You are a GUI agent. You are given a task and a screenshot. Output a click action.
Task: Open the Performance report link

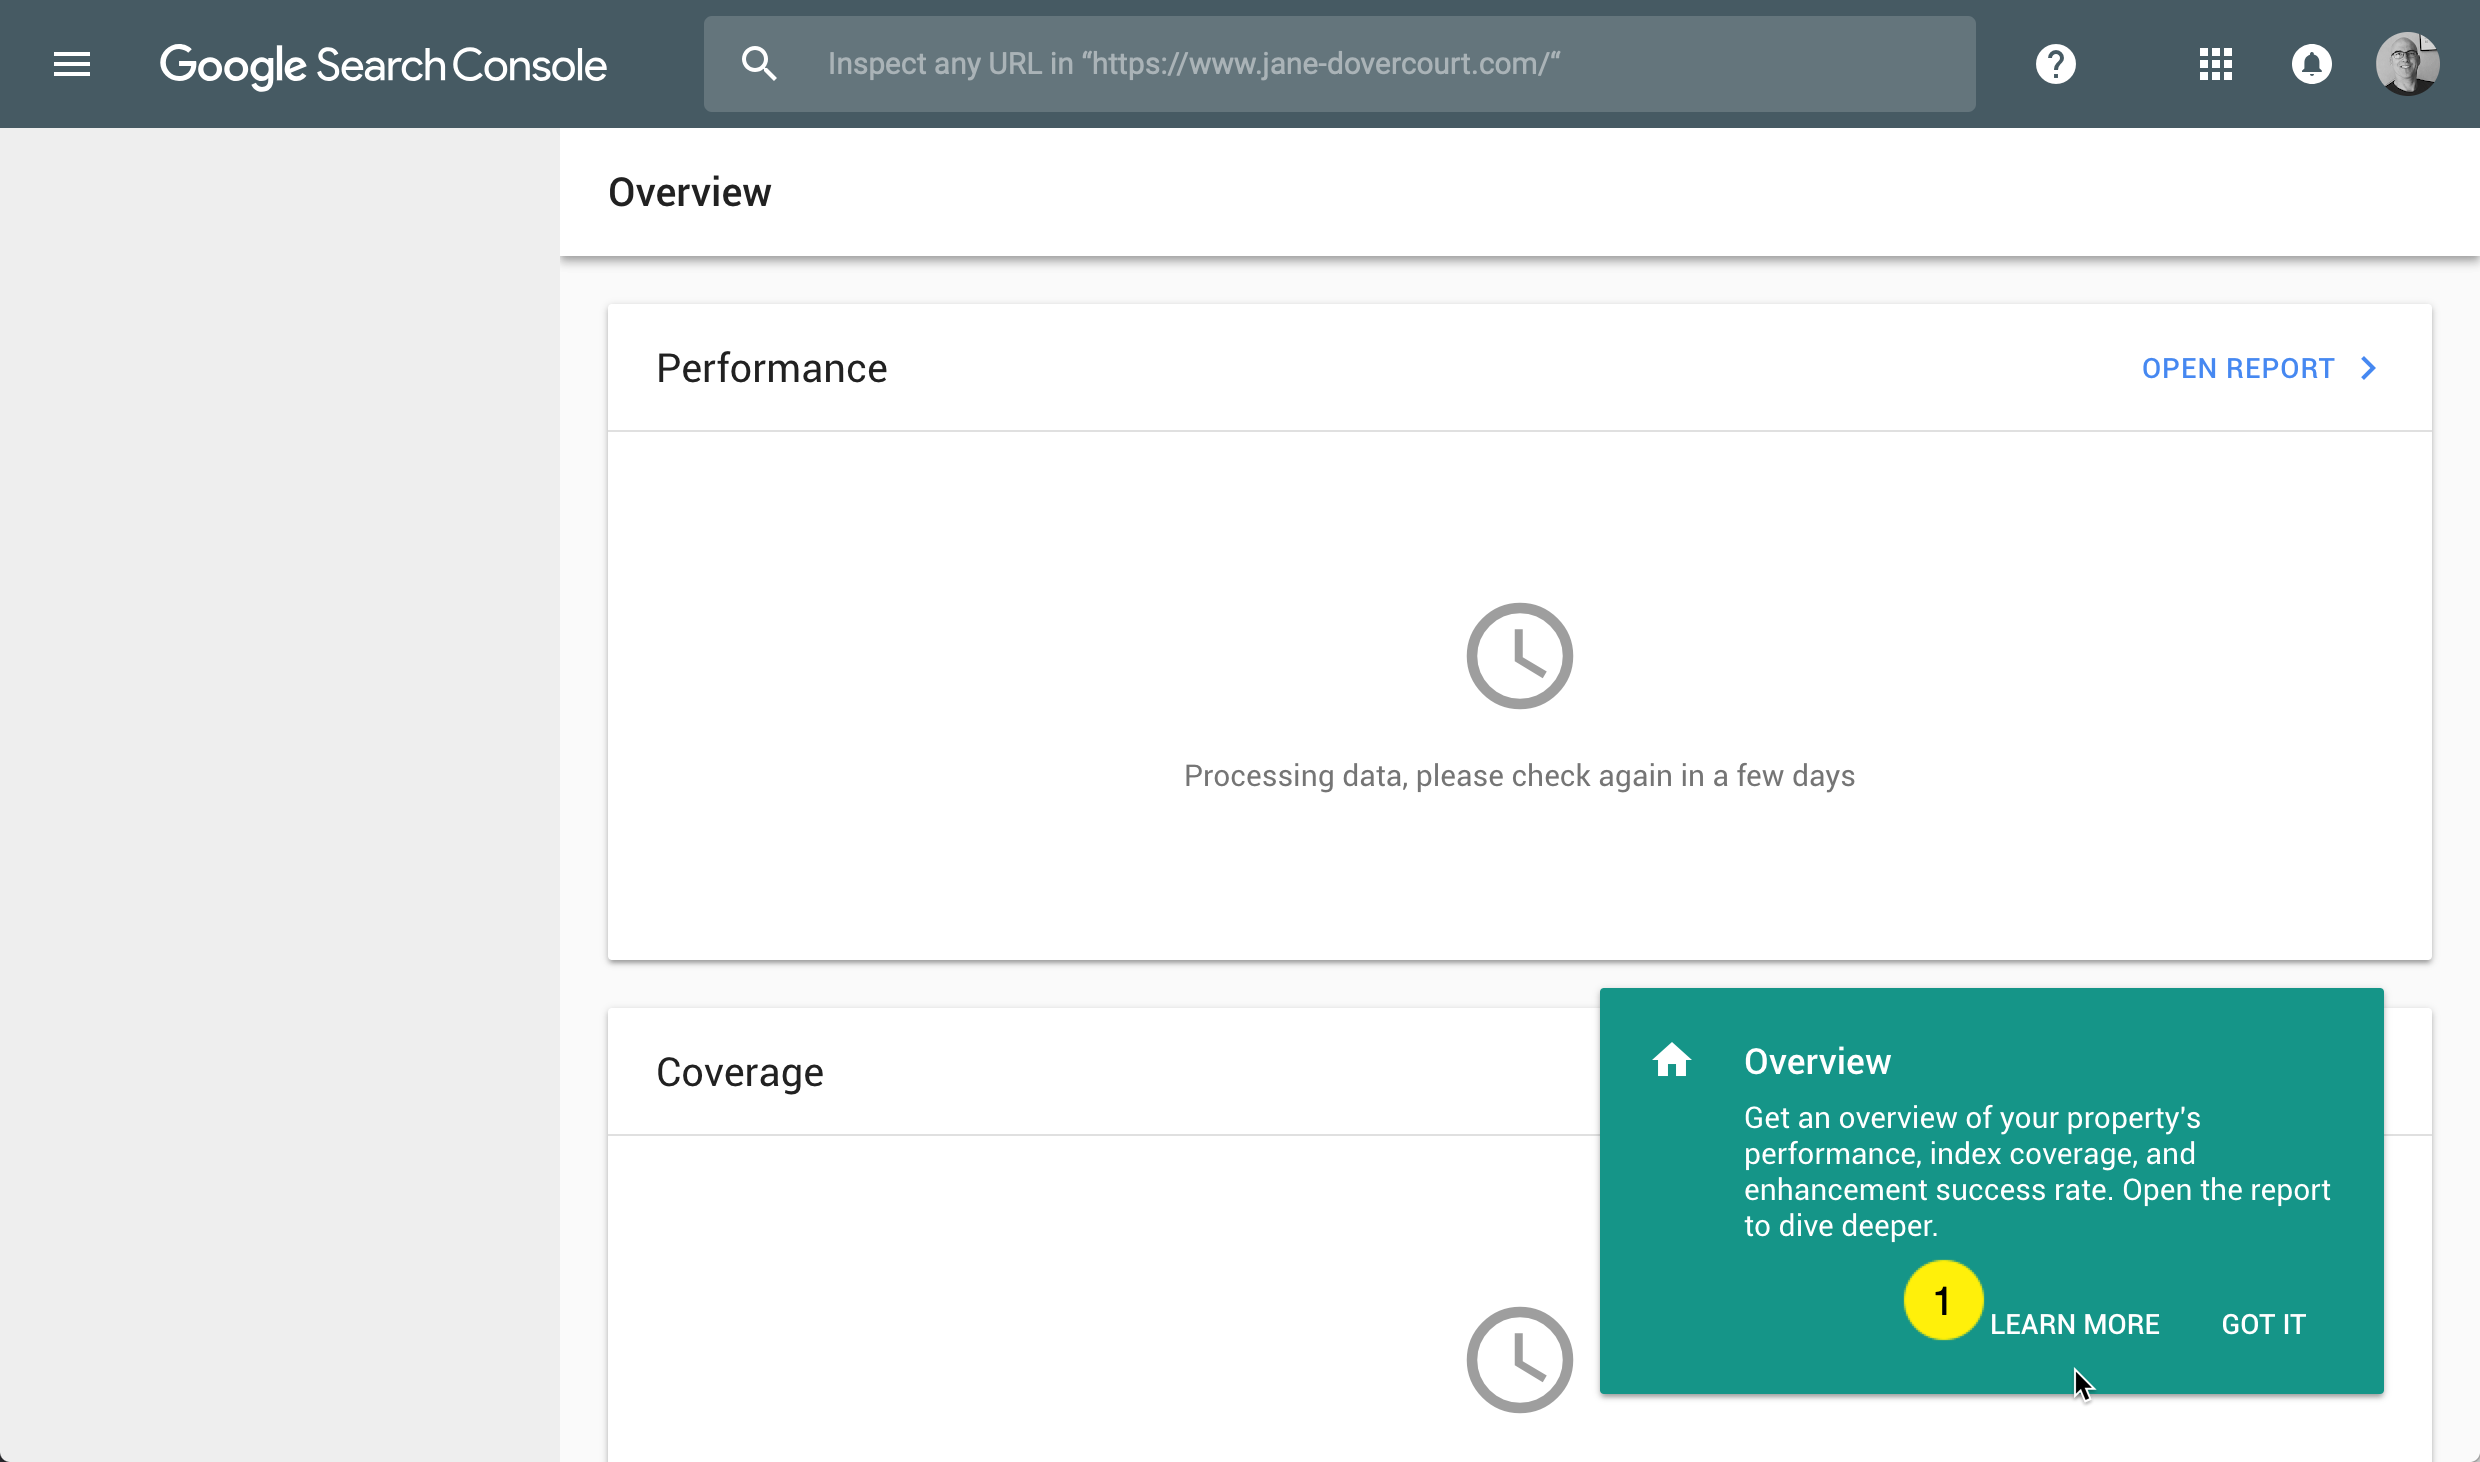(2238, 369)
